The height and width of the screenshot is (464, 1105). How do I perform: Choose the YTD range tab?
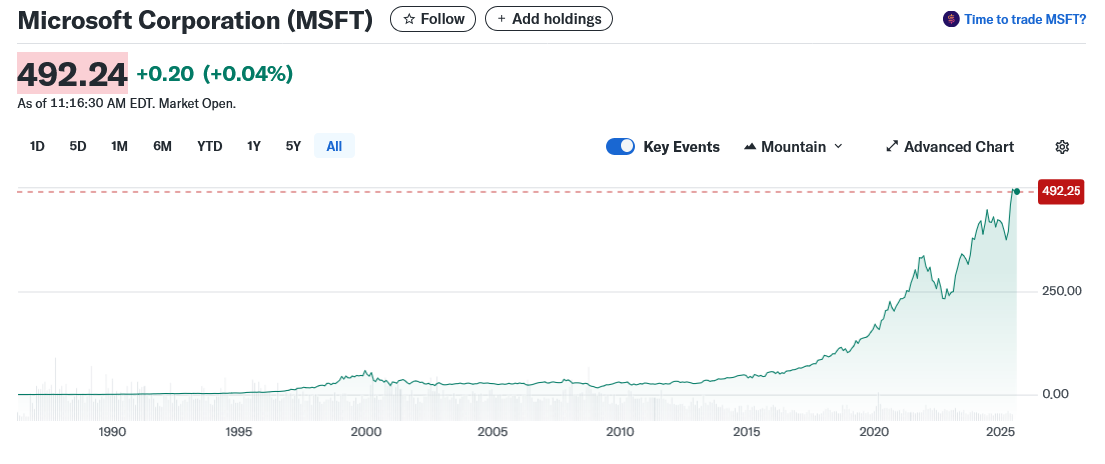point(209,147)
